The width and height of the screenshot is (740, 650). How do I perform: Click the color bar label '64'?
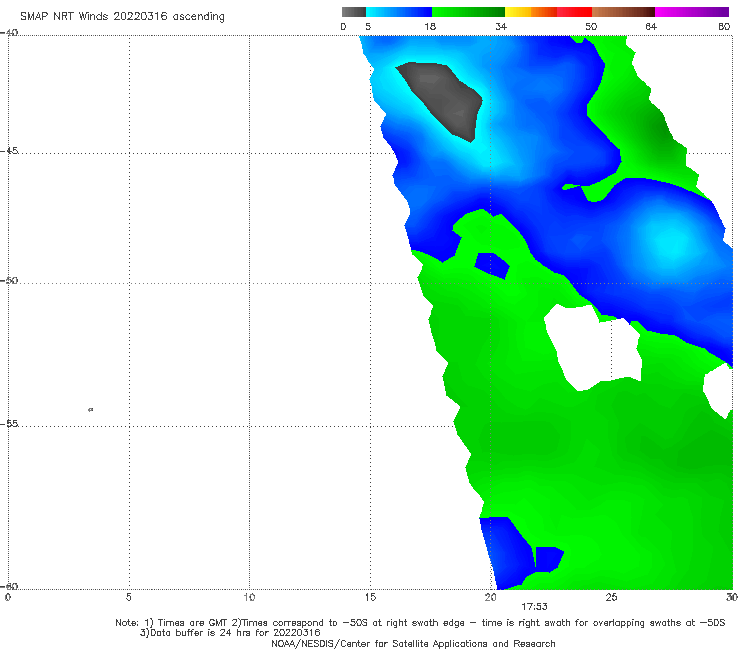coord(651,26)
